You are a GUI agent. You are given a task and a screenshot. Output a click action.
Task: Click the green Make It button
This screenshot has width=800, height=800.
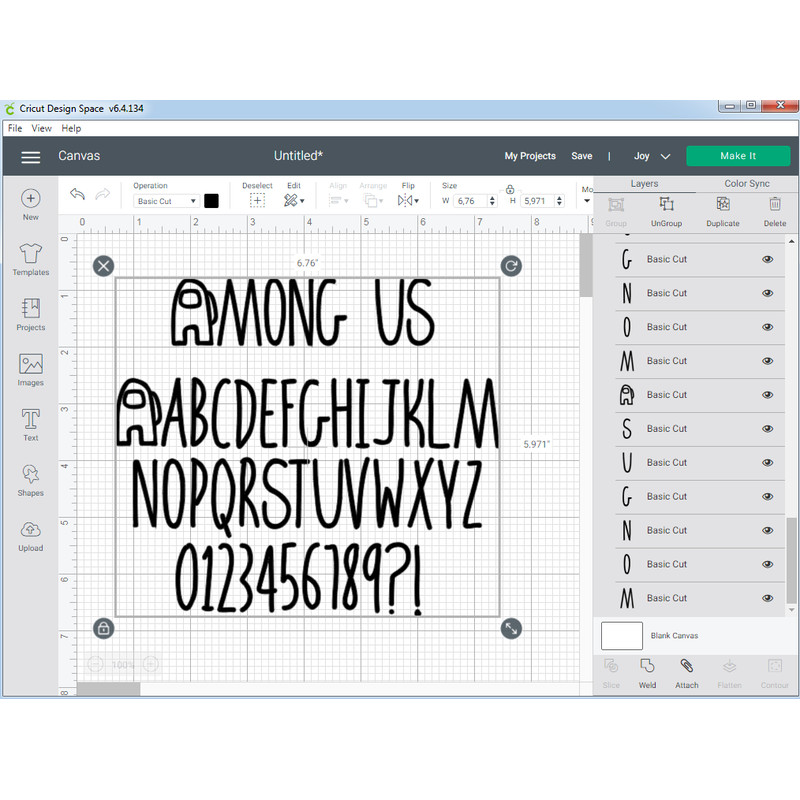pos(739,156)
